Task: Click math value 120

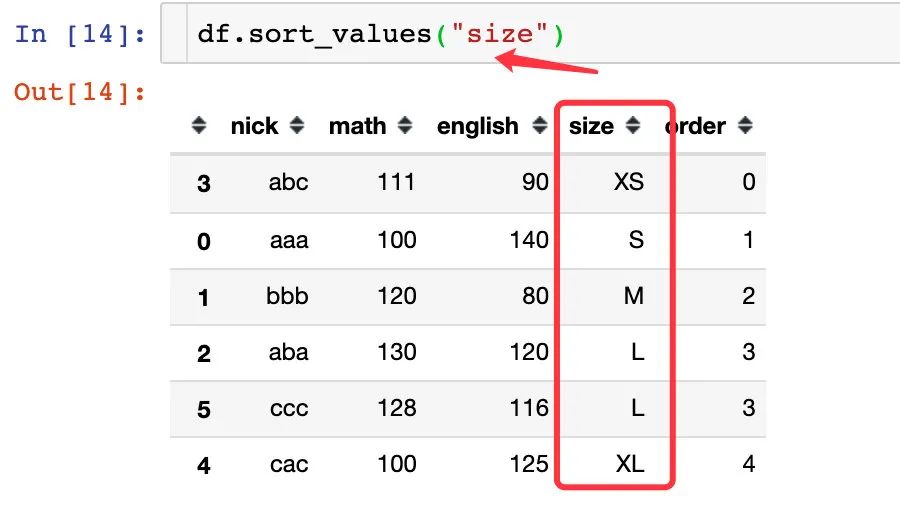Action: (x=397, y=296)
